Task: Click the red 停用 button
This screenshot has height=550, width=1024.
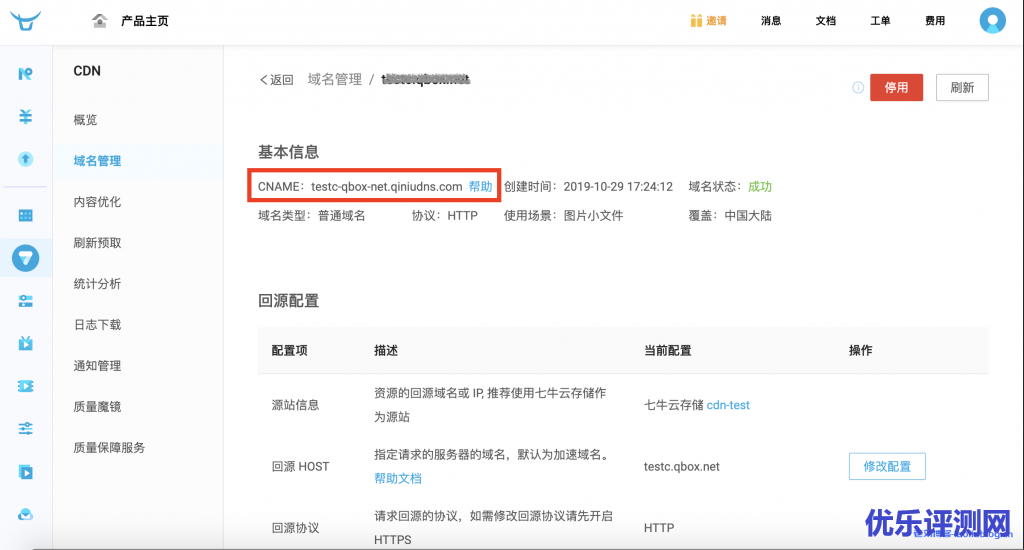Action: (x=896, y=88)
